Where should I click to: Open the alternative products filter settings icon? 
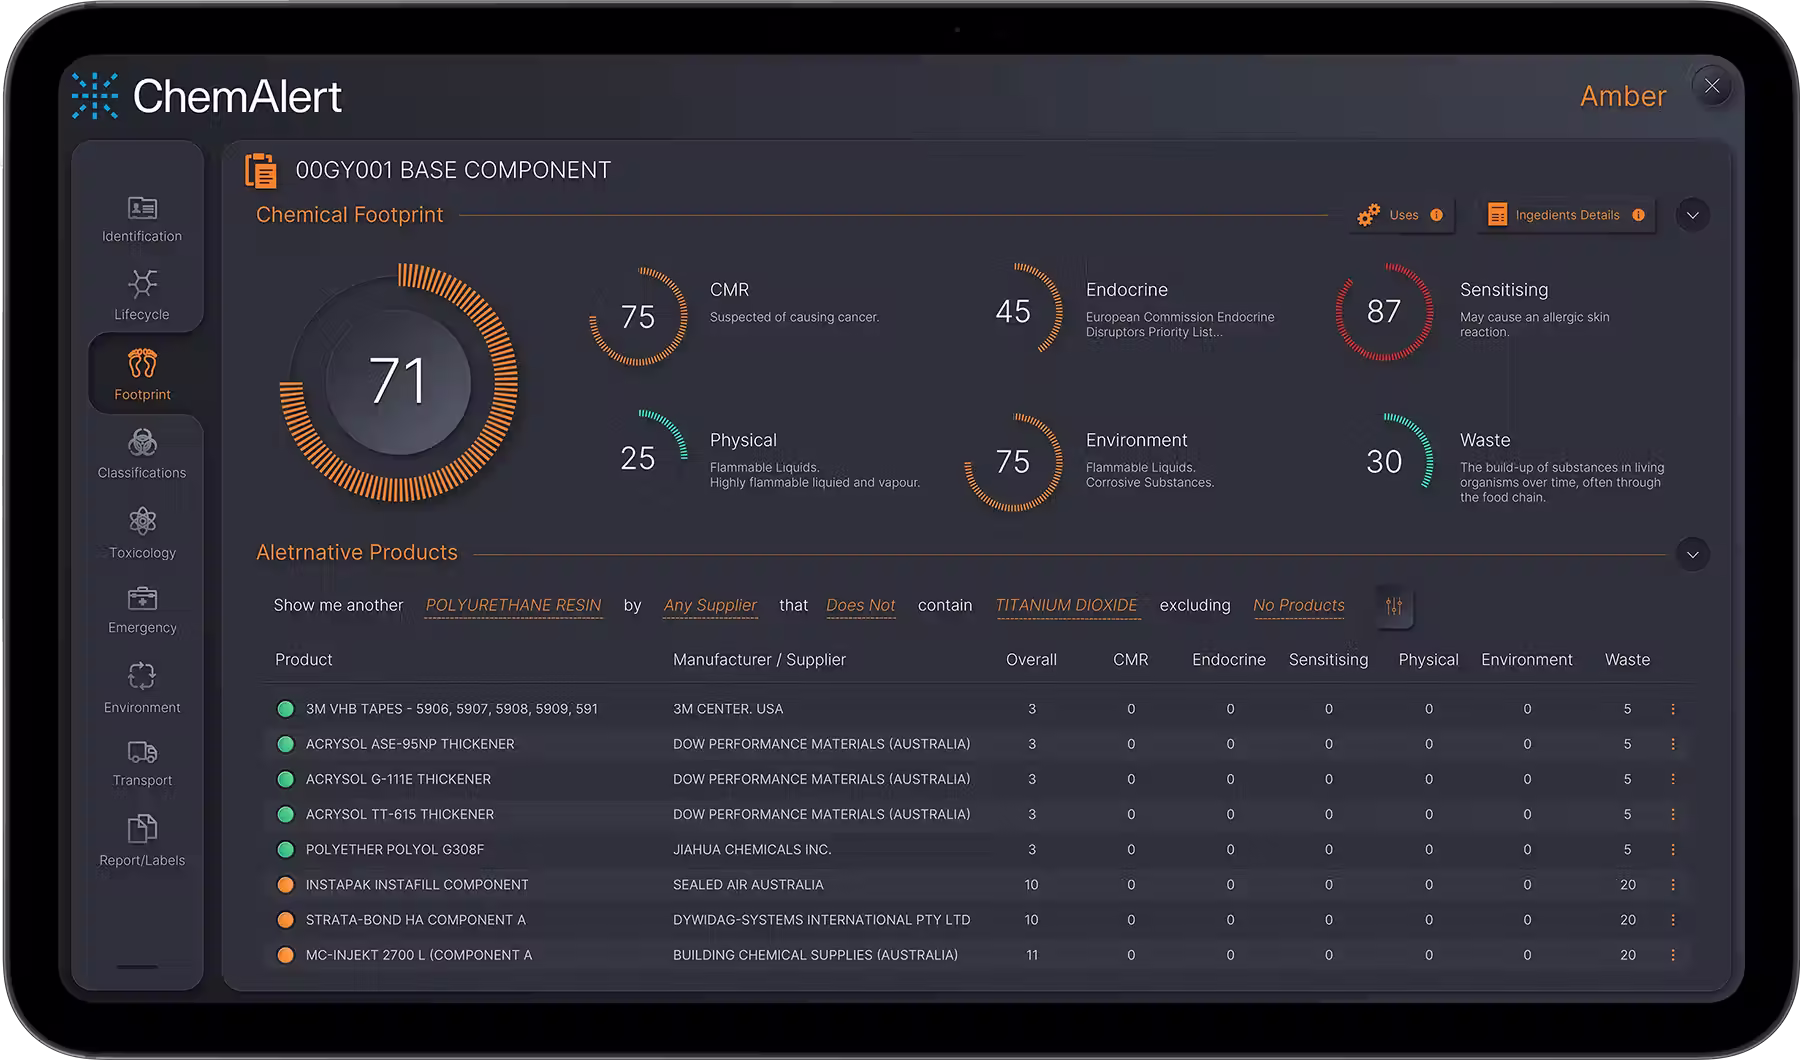pyautogui.click(x=1394, y=606)
